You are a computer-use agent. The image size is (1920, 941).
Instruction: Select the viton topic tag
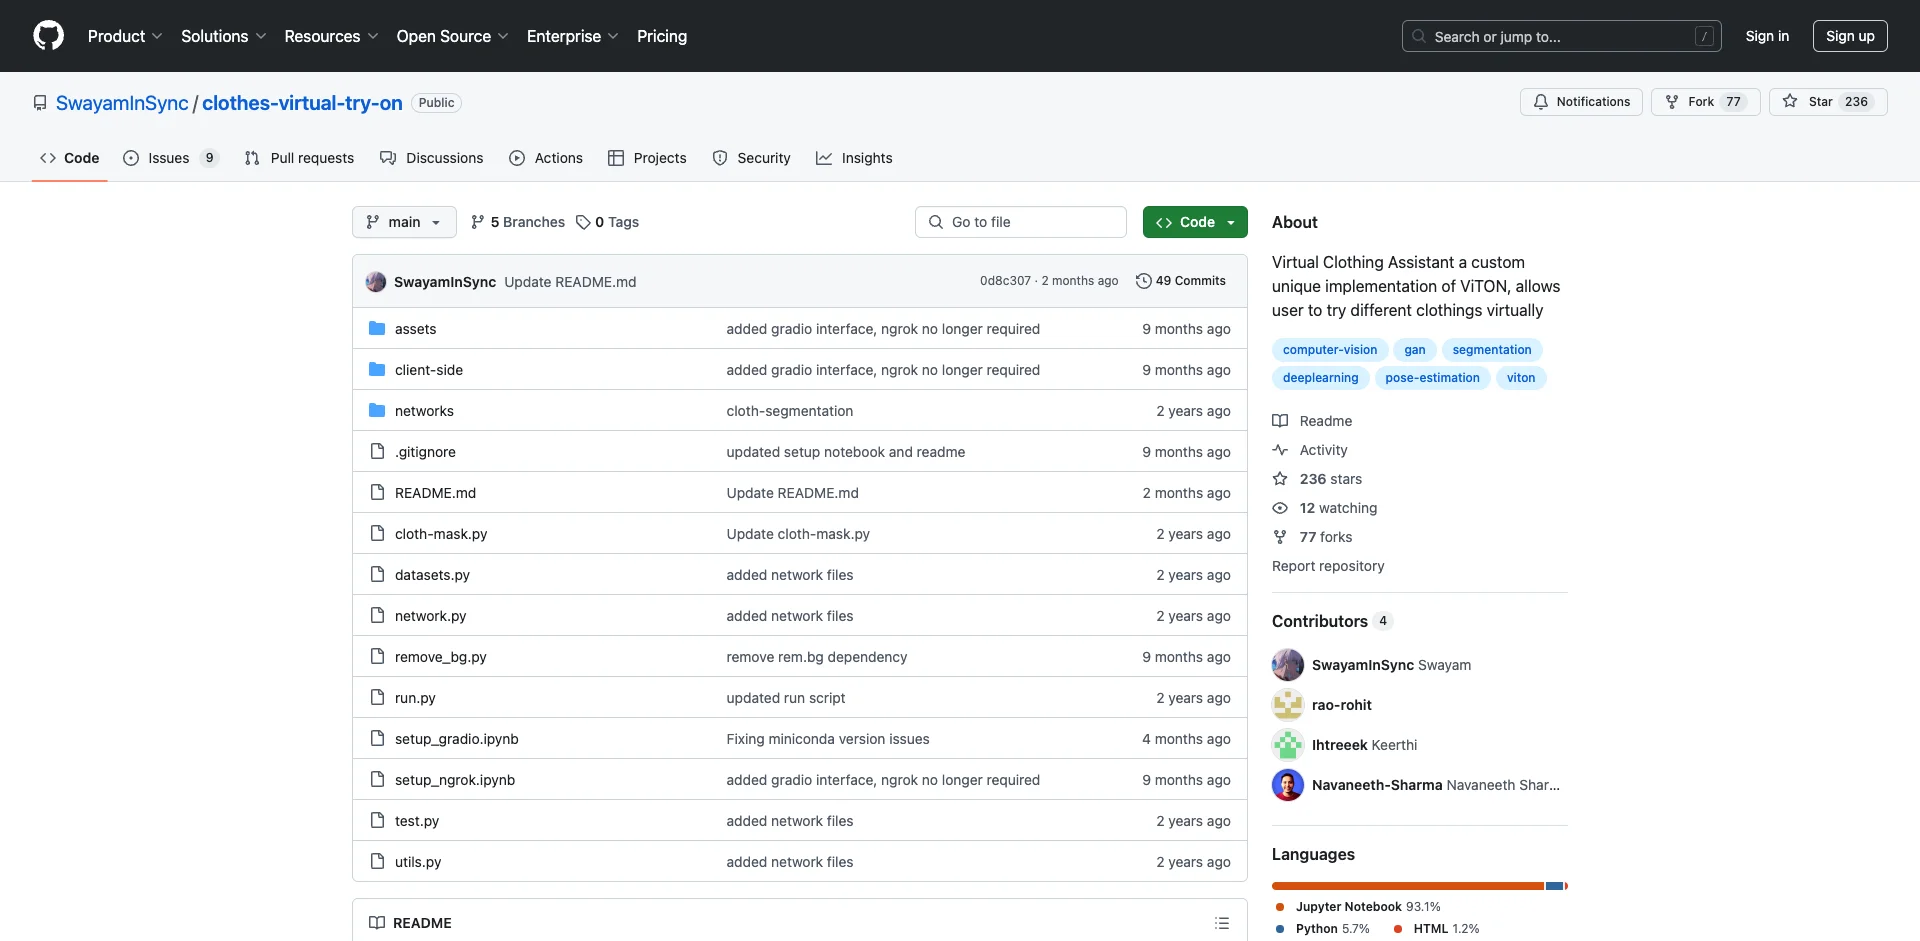click(x=1521, y=378)
